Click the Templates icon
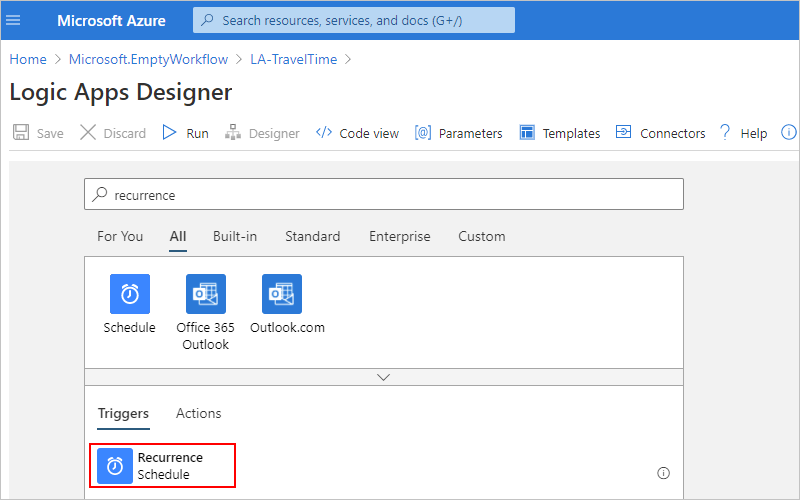The width and height of the screenshot is (800, 500). [527, 133]
